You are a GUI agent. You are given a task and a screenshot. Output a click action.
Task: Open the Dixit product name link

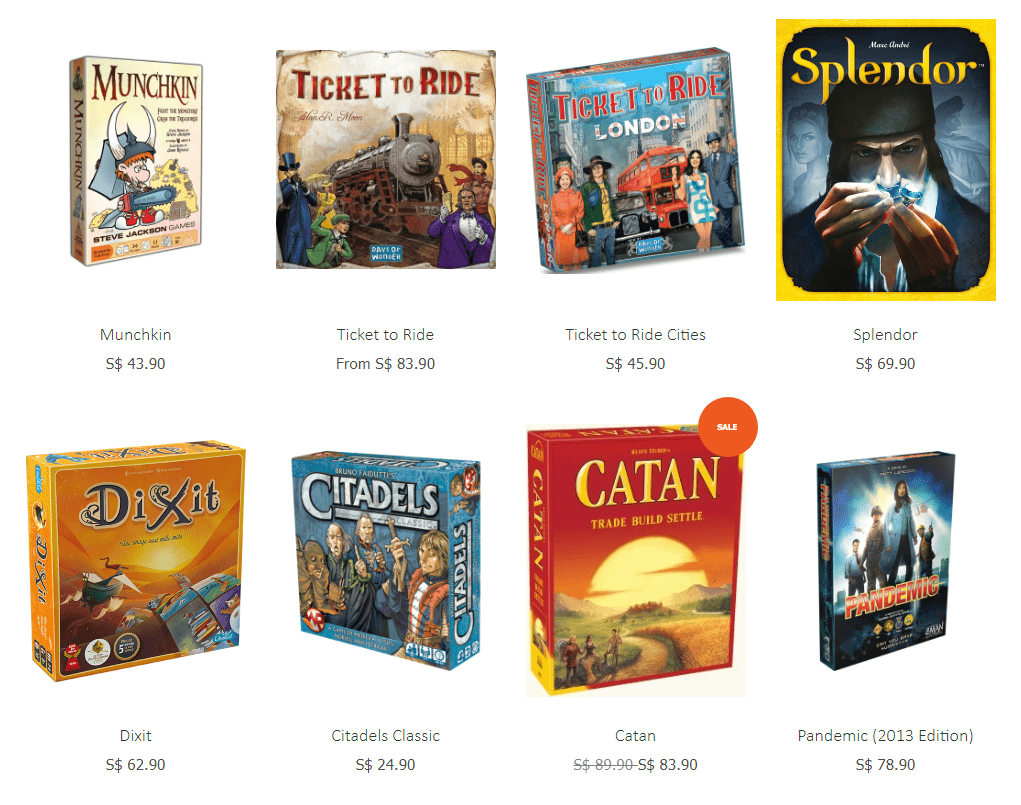[x=135, y=736]
